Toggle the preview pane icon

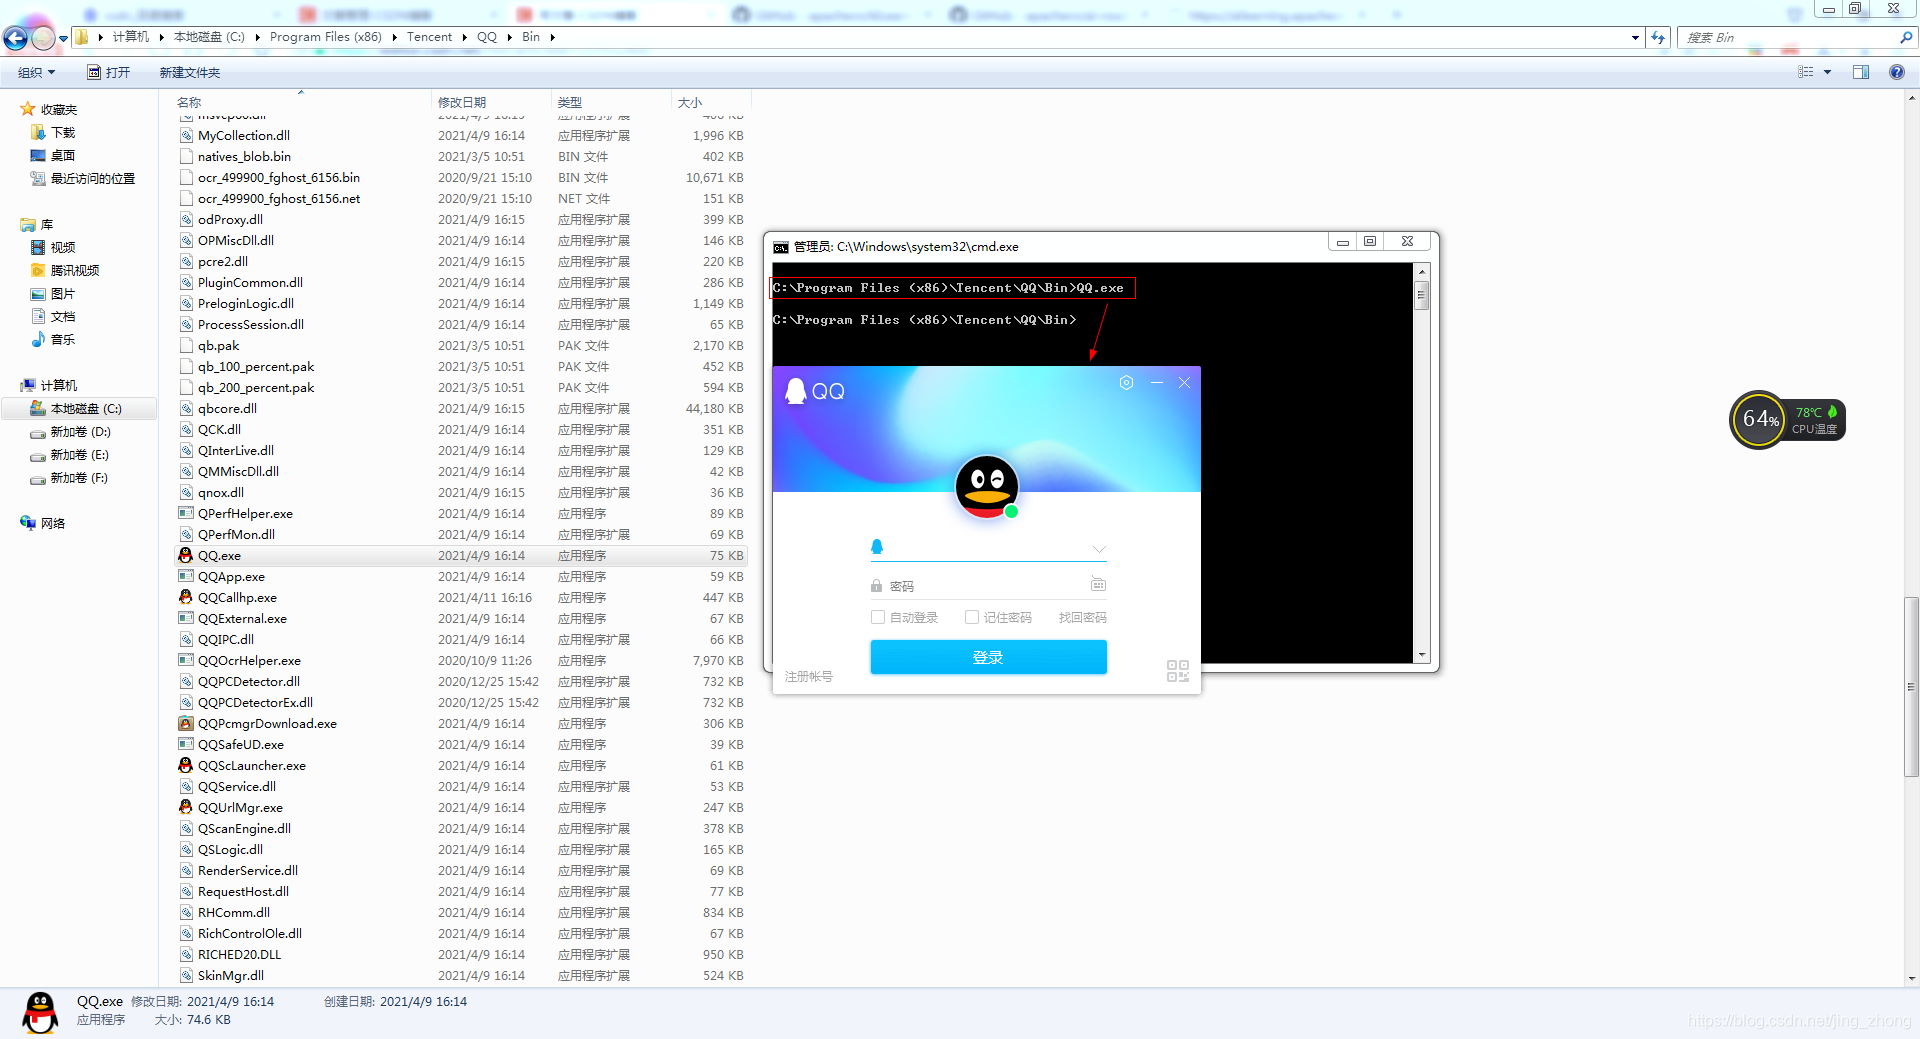(1860, 72)
